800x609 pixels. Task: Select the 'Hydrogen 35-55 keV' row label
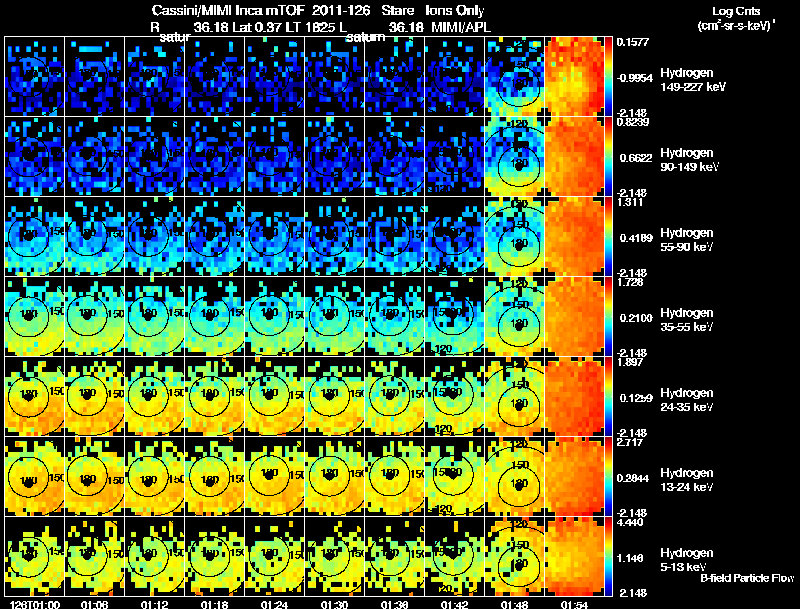coord(687,320)
